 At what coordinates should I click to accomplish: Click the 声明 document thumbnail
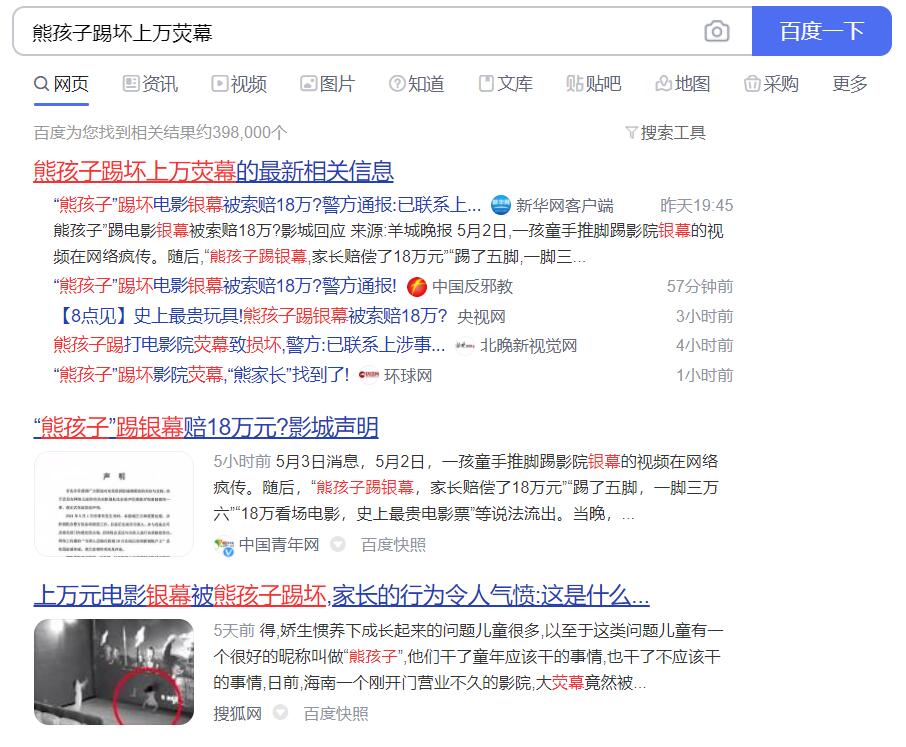[x=114, y=504]
